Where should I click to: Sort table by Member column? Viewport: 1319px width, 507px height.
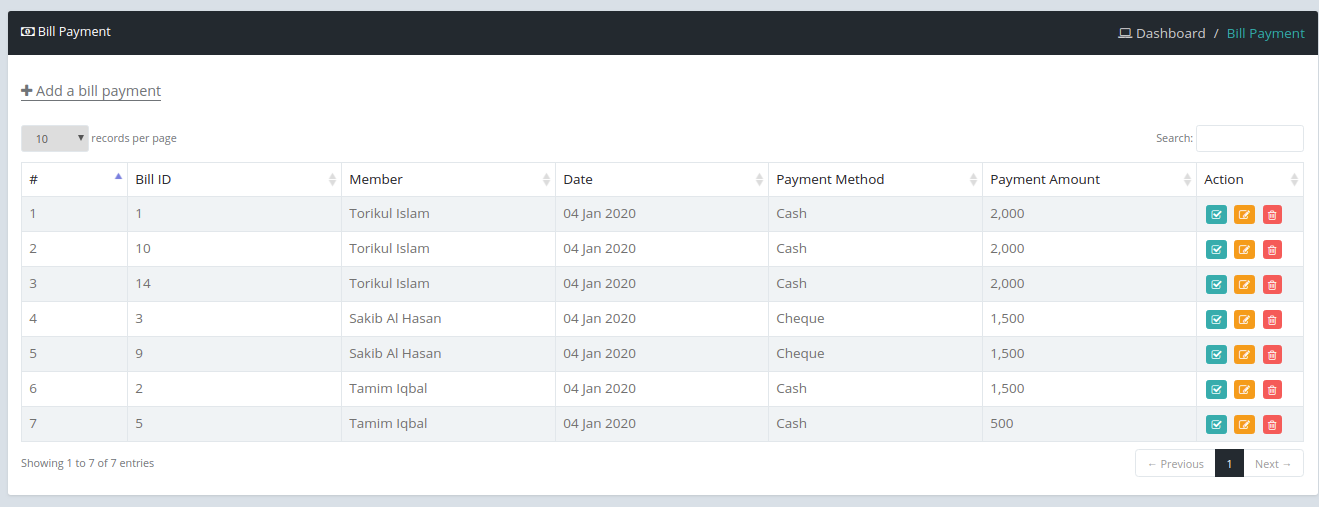tap(448, 180)
